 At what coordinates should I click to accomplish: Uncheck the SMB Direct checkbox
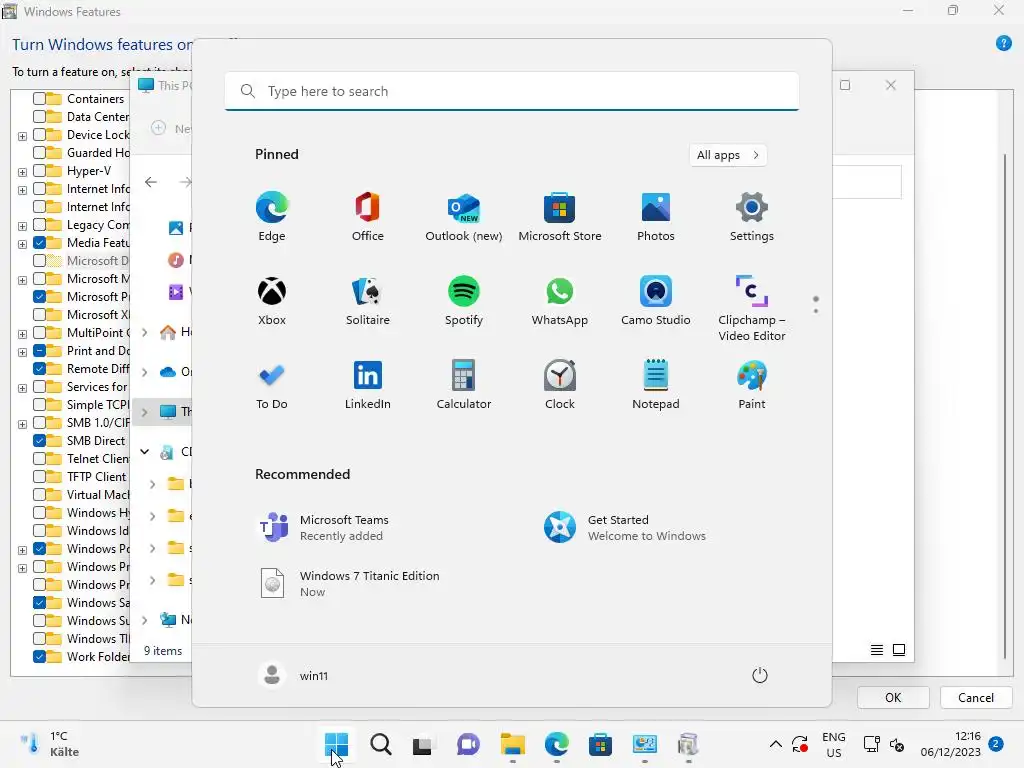tap(39, 440)
